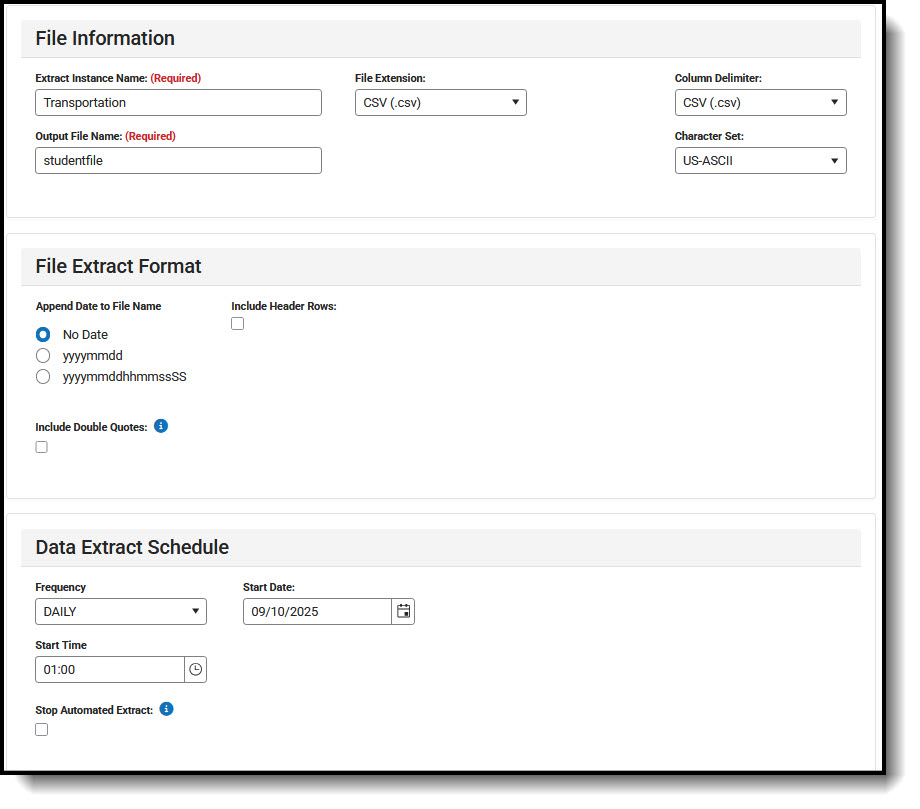
Task: Click the Data Extract Schedule section header
Action: click(x=132, y=547)
